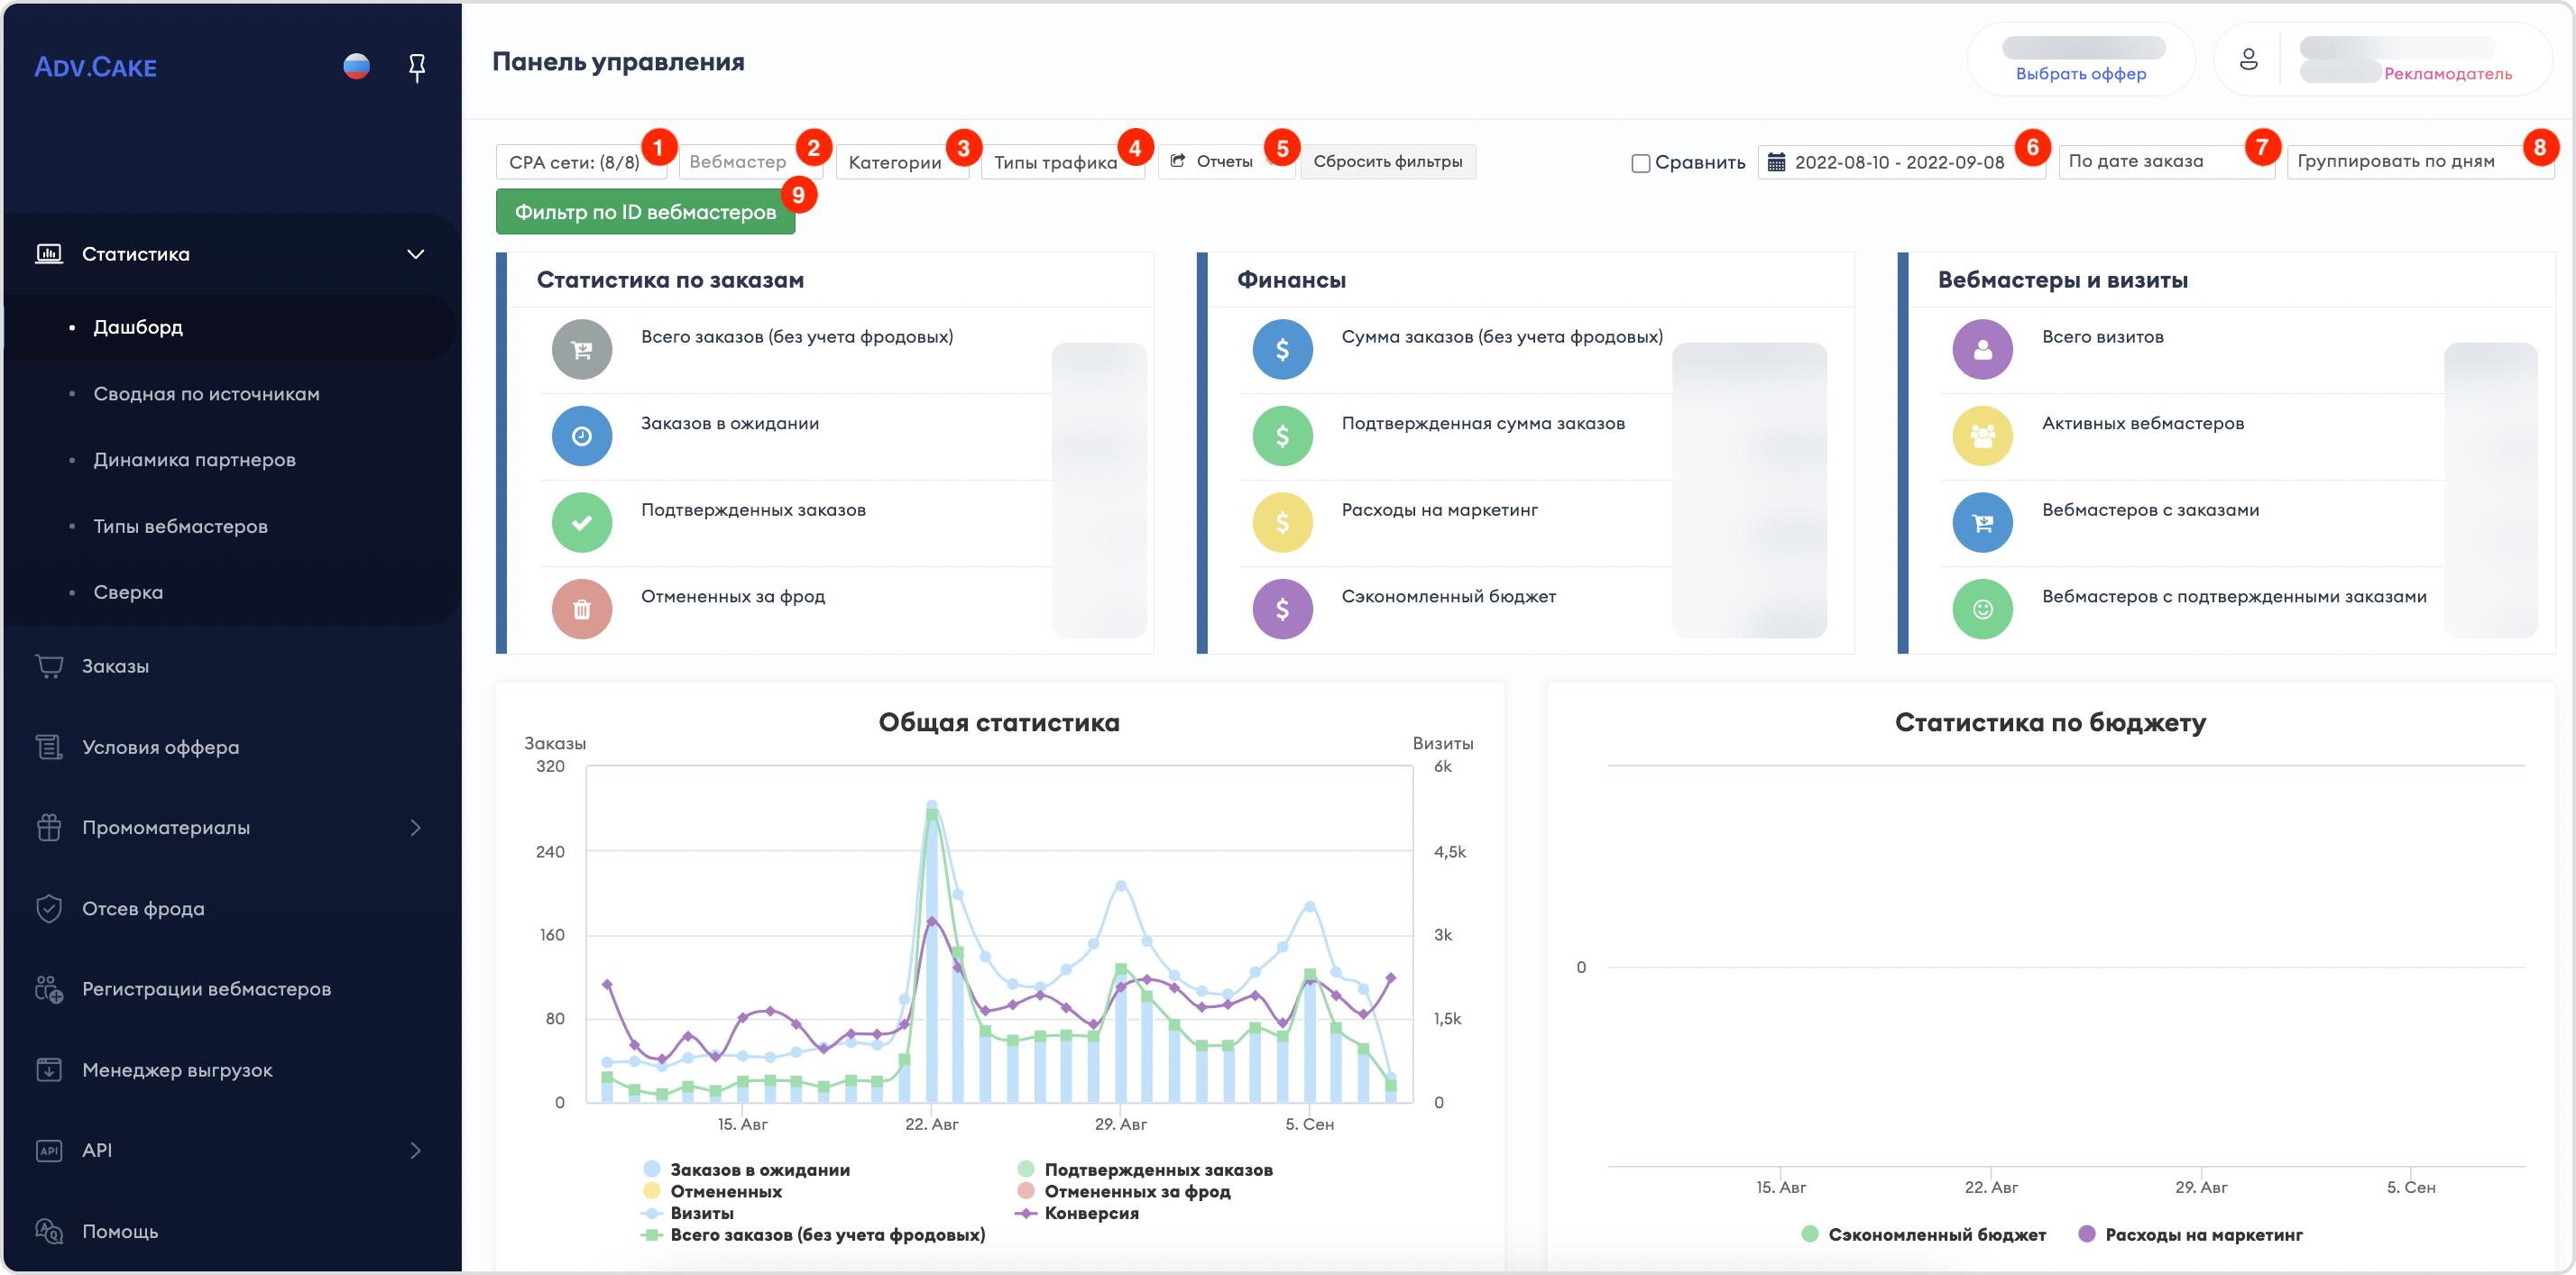Open the CPA сети (8/8) dropdown
The height and width of the screenshot is (1275, 2576).
[x=581, y=162]
